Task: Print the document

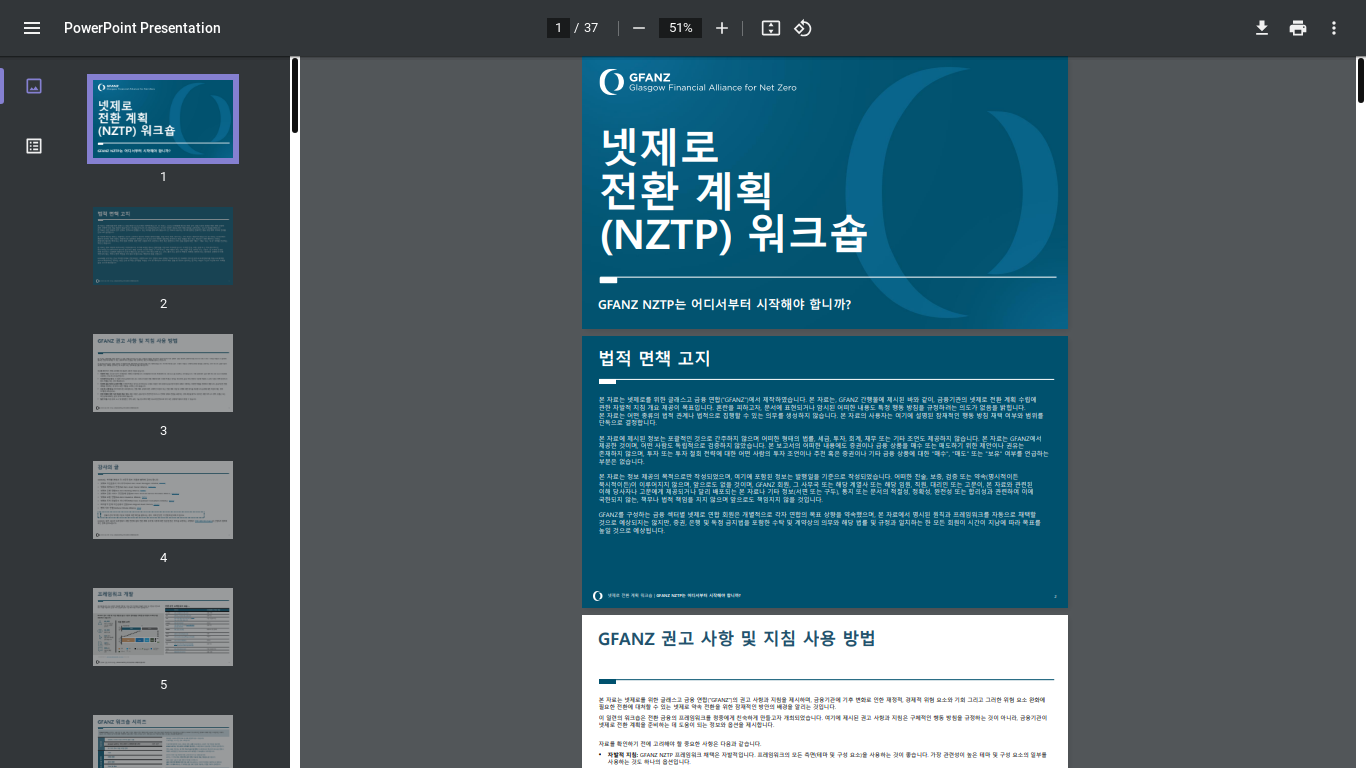Action: coord(1298,28)
